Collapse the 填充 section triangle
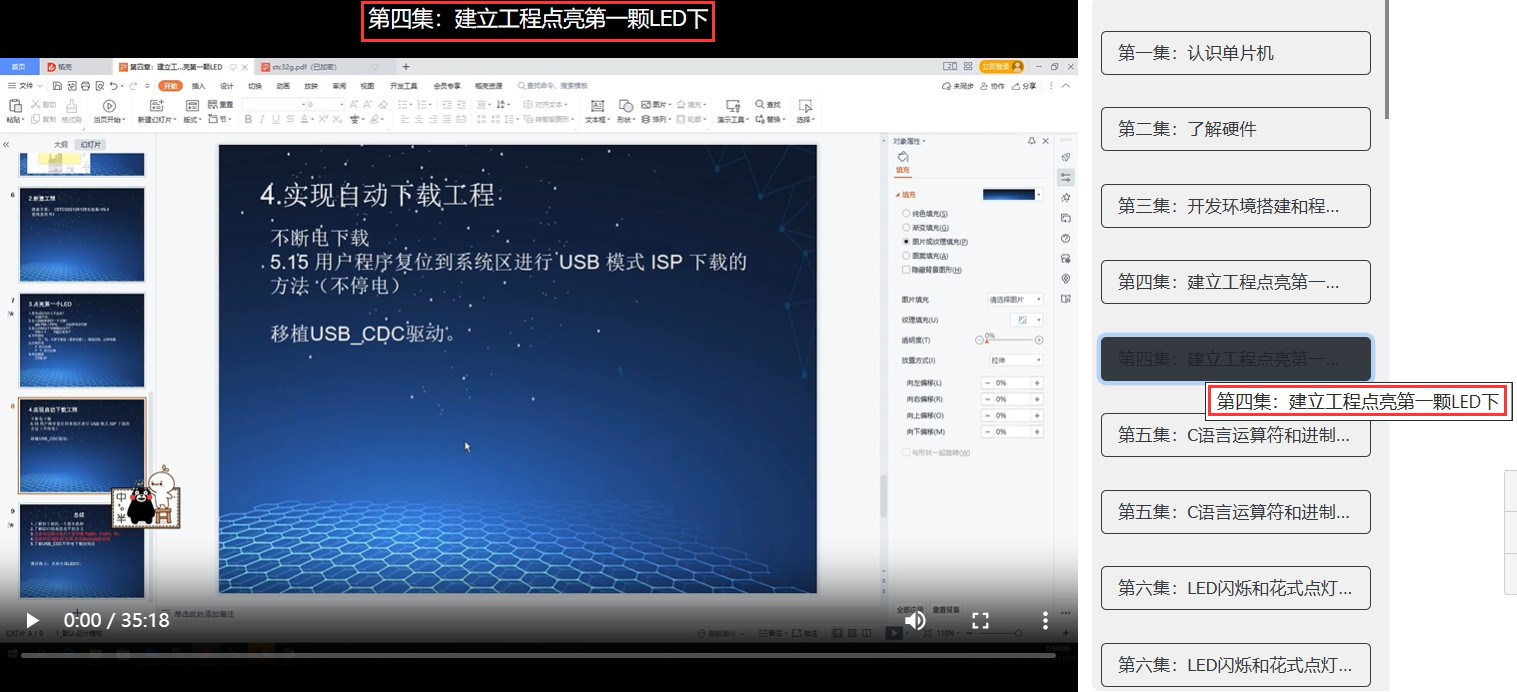 (896, 195)
